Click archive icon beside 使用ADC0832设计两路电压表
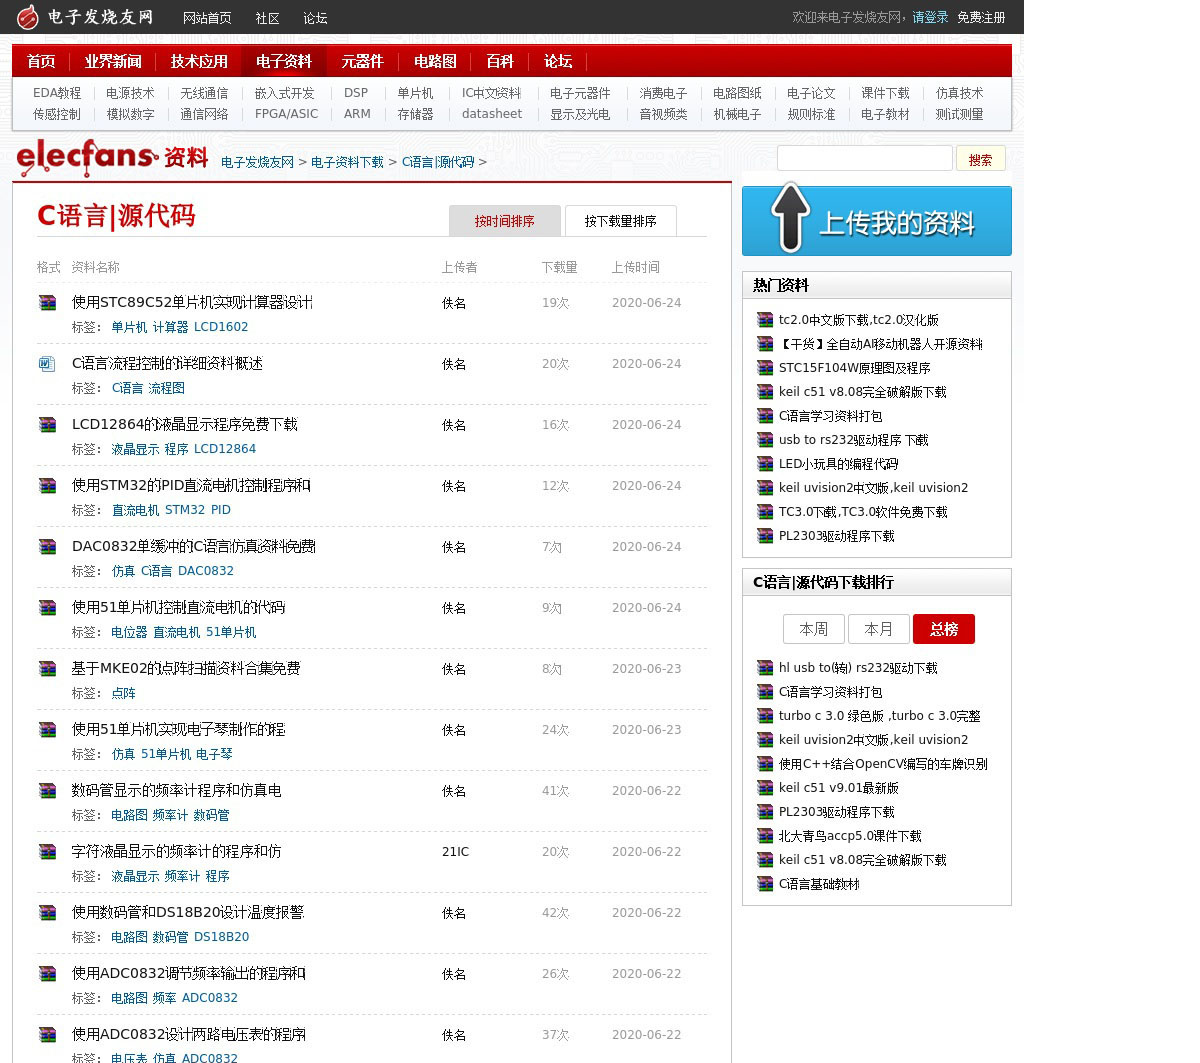This screenshot has width=1200, height=1063. click(47, 1034)
